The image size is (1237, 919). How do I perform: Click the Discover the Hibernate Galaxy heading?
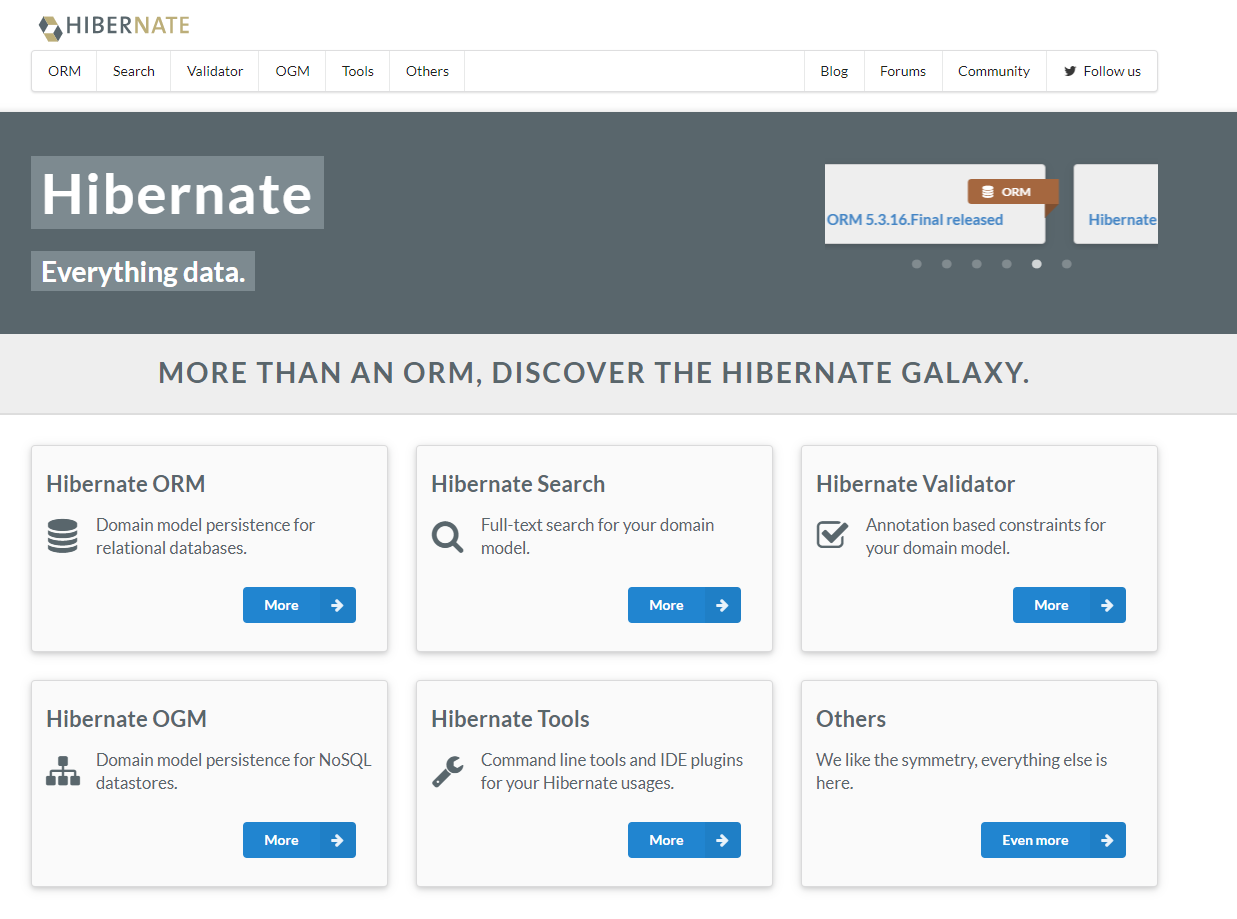pos(594,373)
